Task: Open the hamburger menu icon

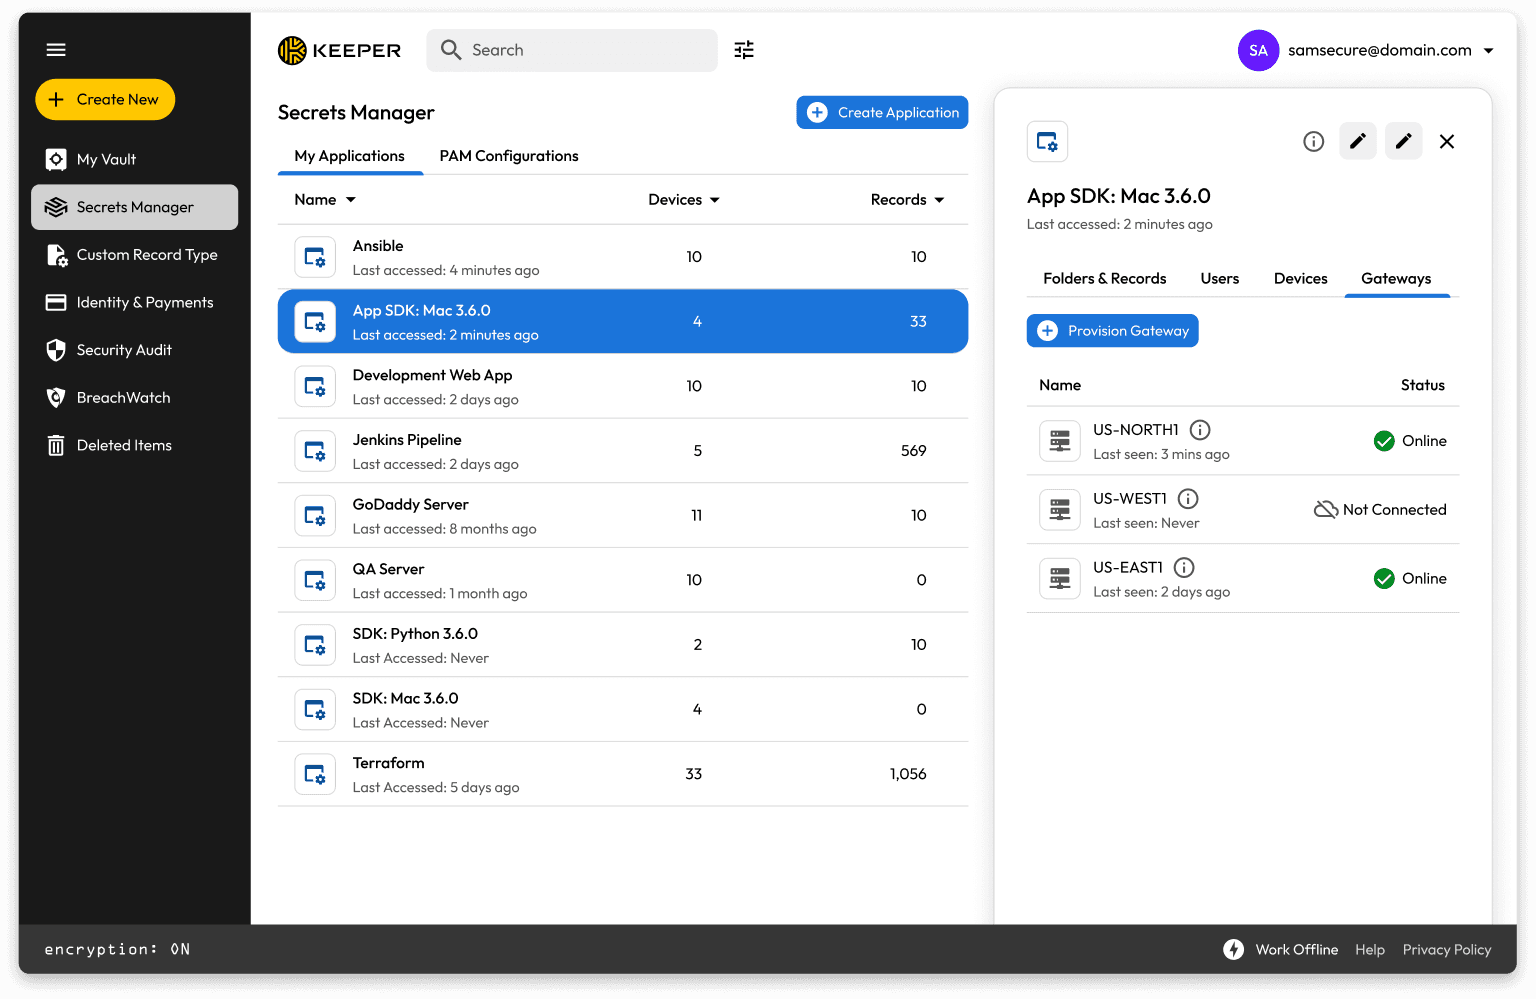Action: coord(56,49)
